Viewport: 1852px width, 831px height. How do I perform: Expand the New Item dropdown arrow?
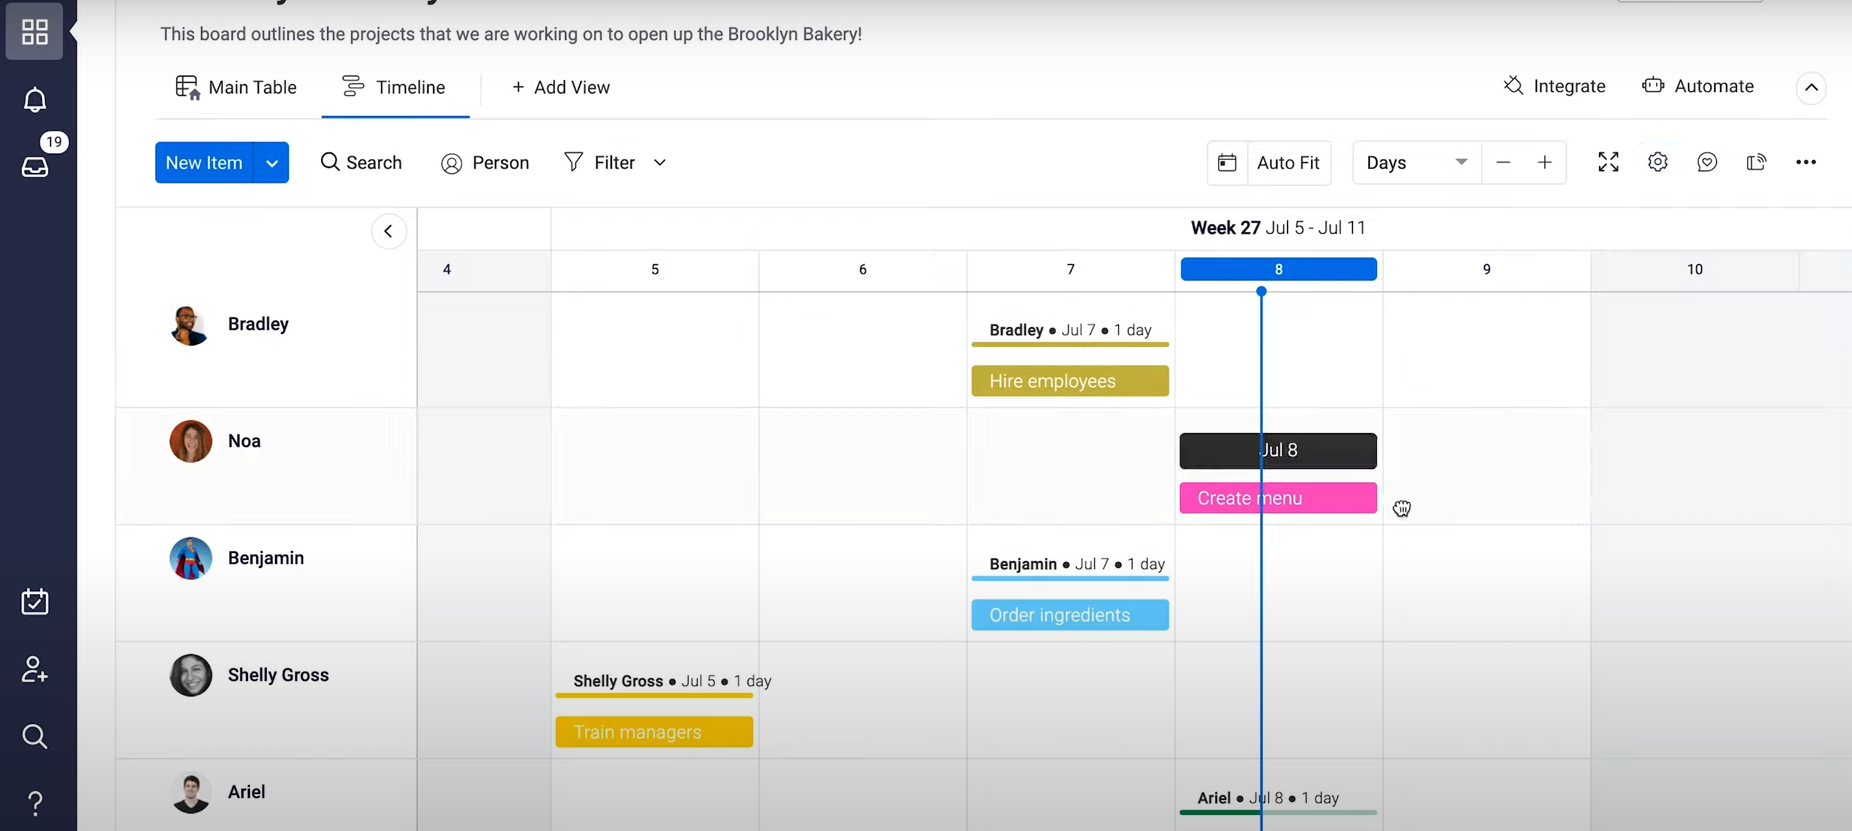click(272, 163)
